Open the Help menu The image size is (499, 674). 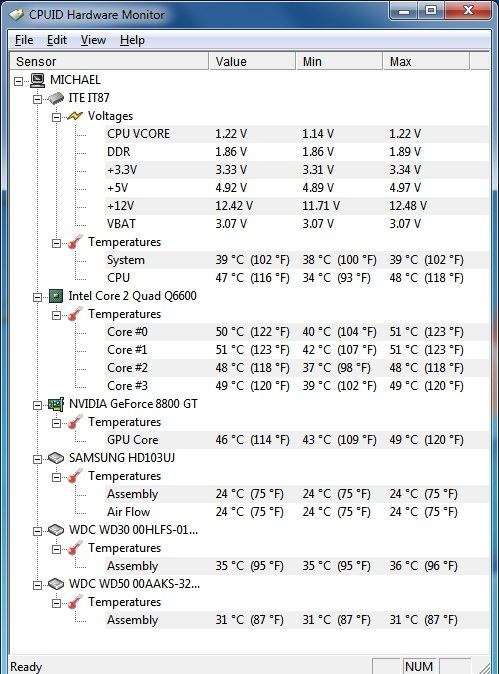(132, 40)
